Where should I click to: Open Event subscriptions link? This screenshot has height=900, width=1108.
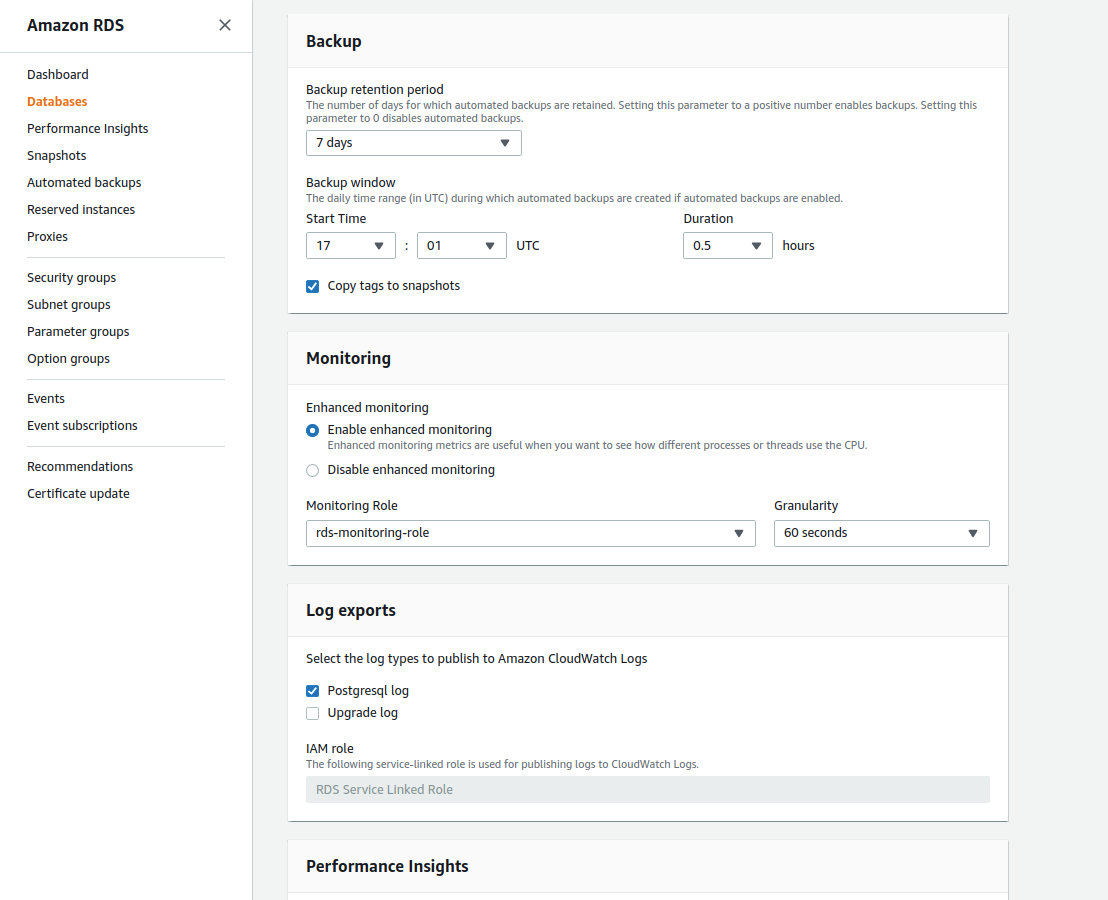click(x=83, y=425)
